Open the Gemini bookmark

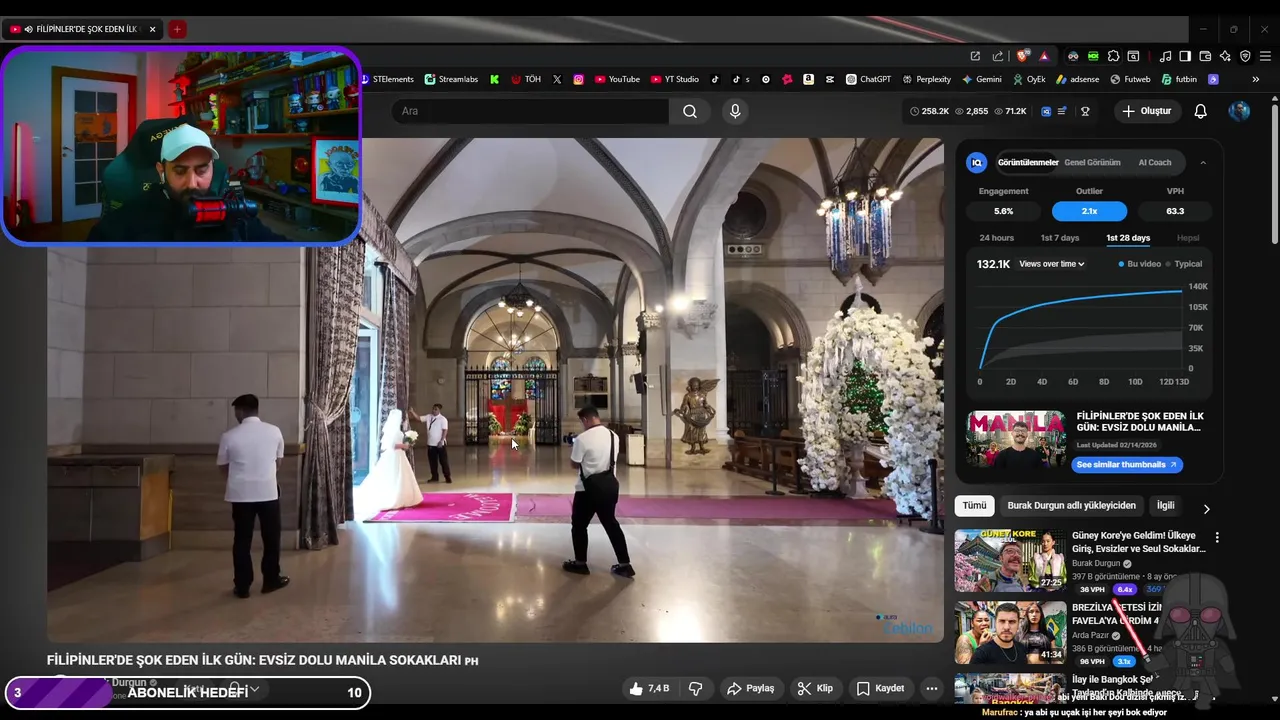pyautogui.click(x=982, y=79)
